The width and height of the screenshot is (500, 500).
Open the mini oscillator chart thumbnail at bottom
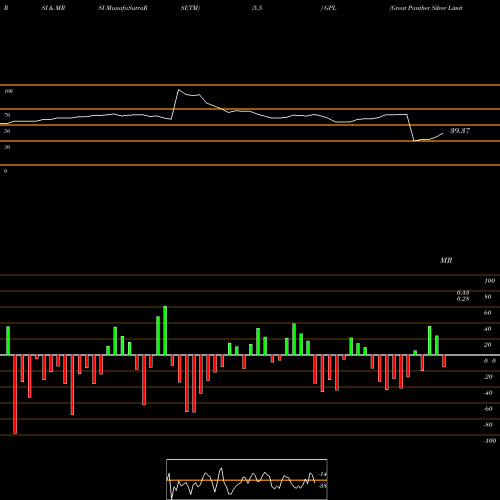tap(247, 479)
